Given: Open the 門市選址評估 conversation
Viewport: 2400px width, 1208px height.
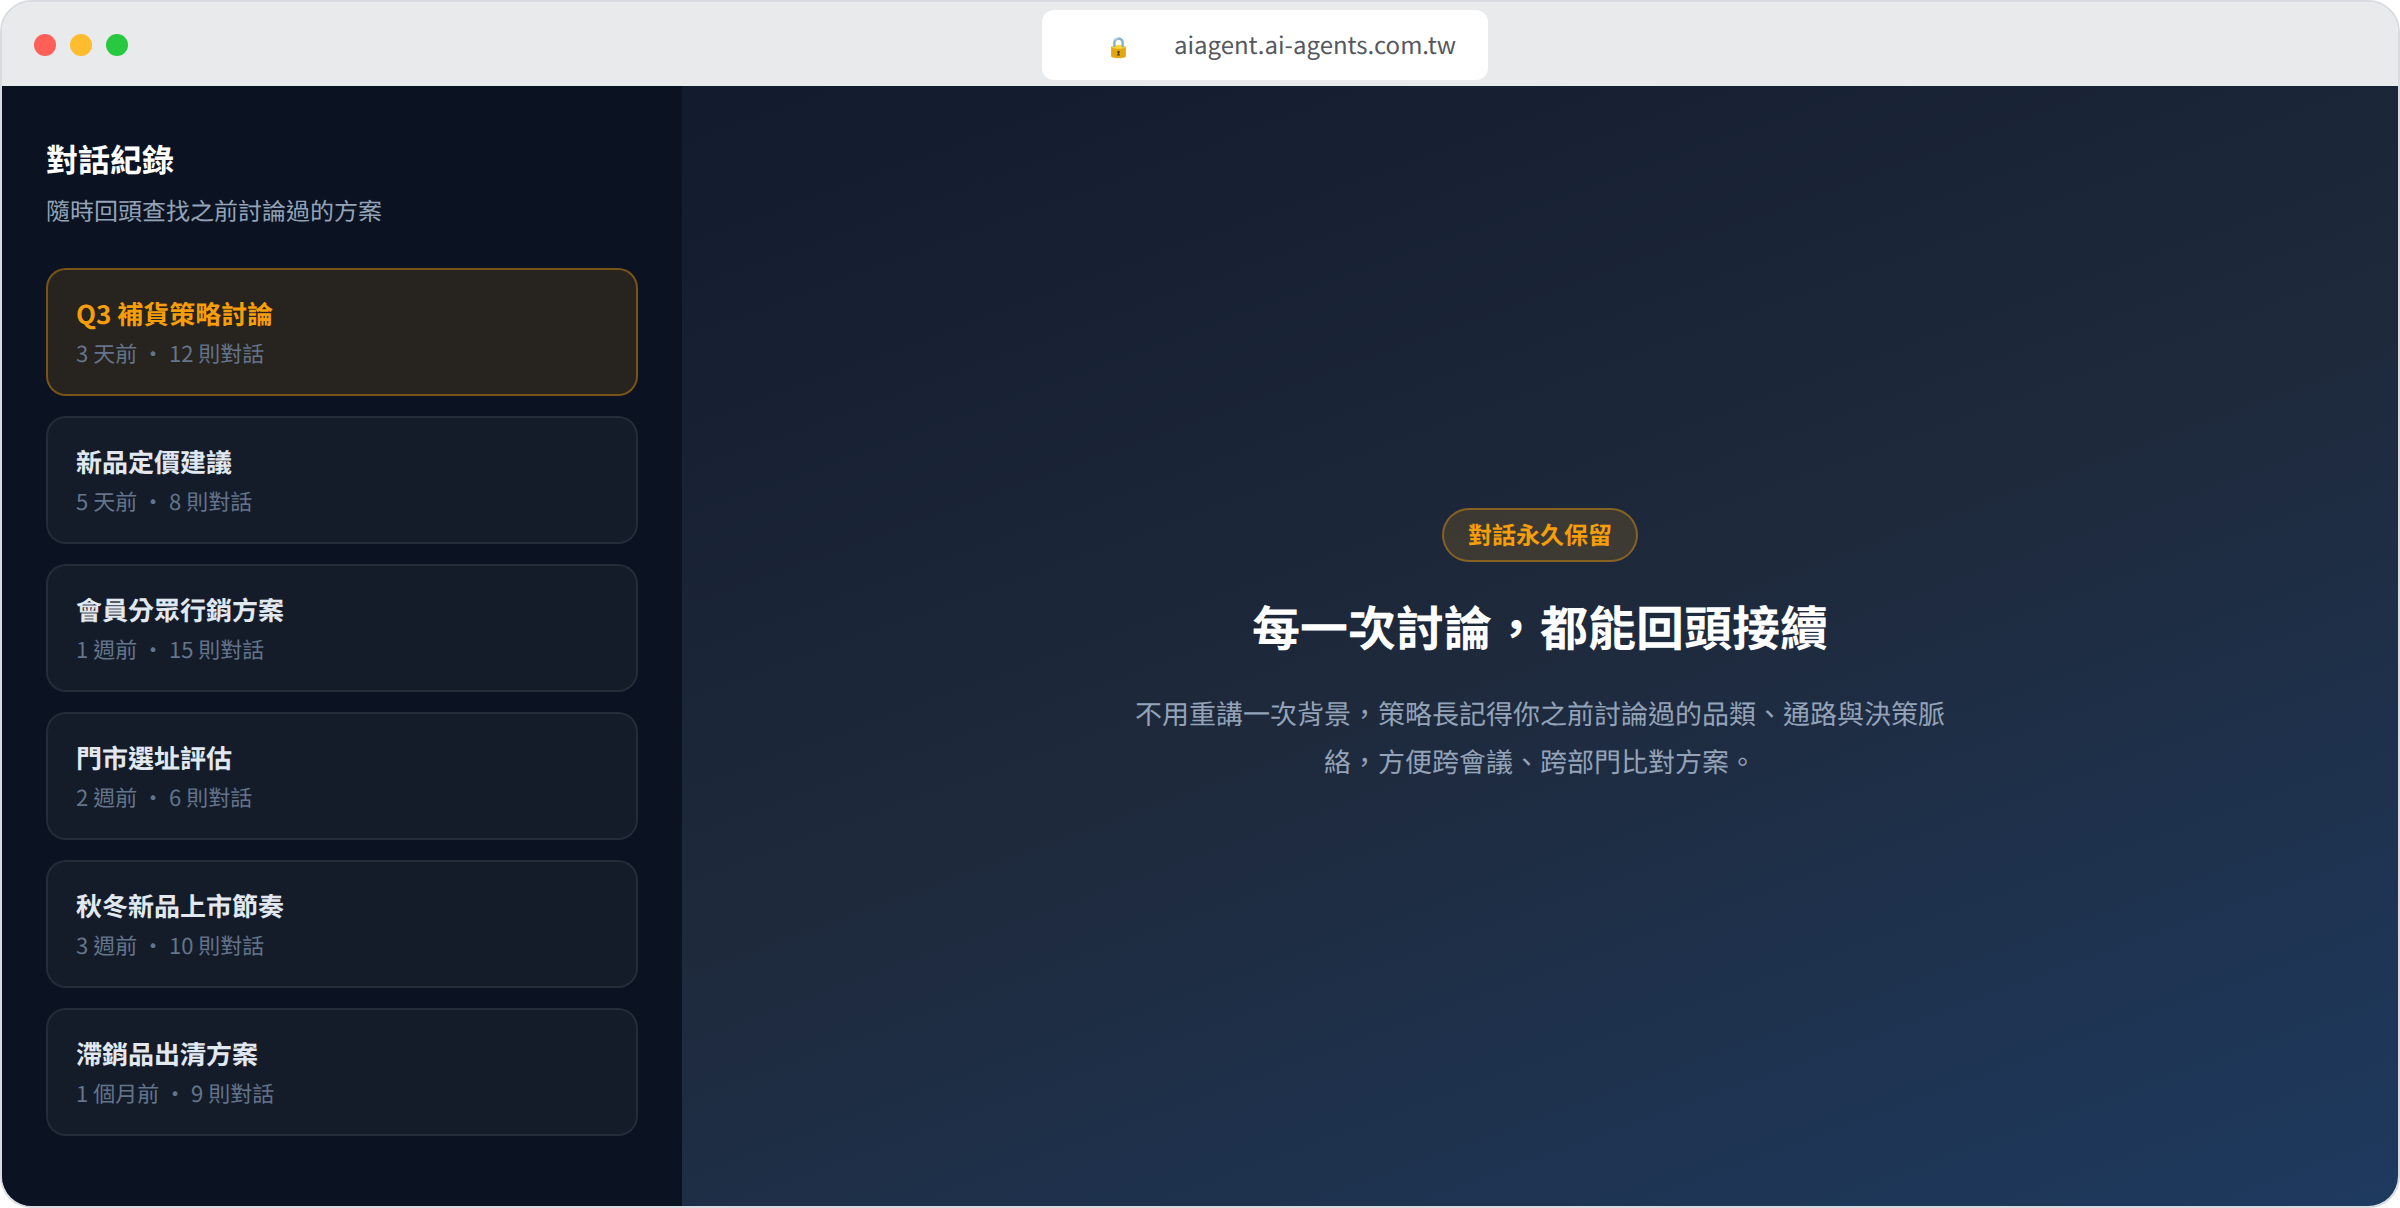Looking at the screenshot, I should pyautogui.click(x=342, y=776).
